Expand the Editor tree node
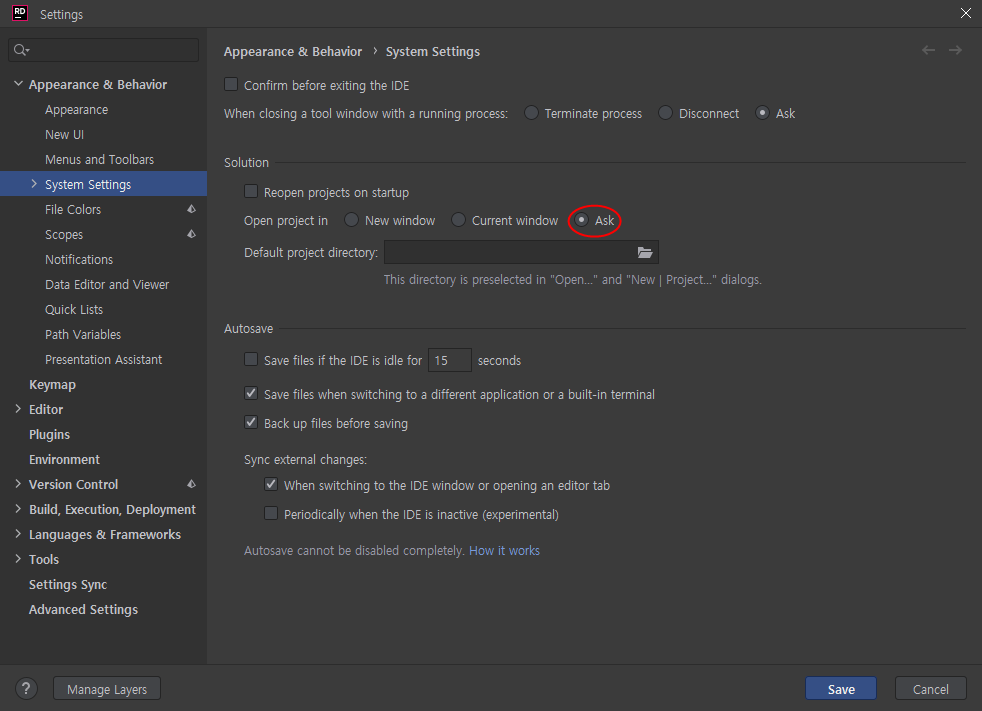Image resolution: width=982 pixels, height=711 pixels. point(18,409)
